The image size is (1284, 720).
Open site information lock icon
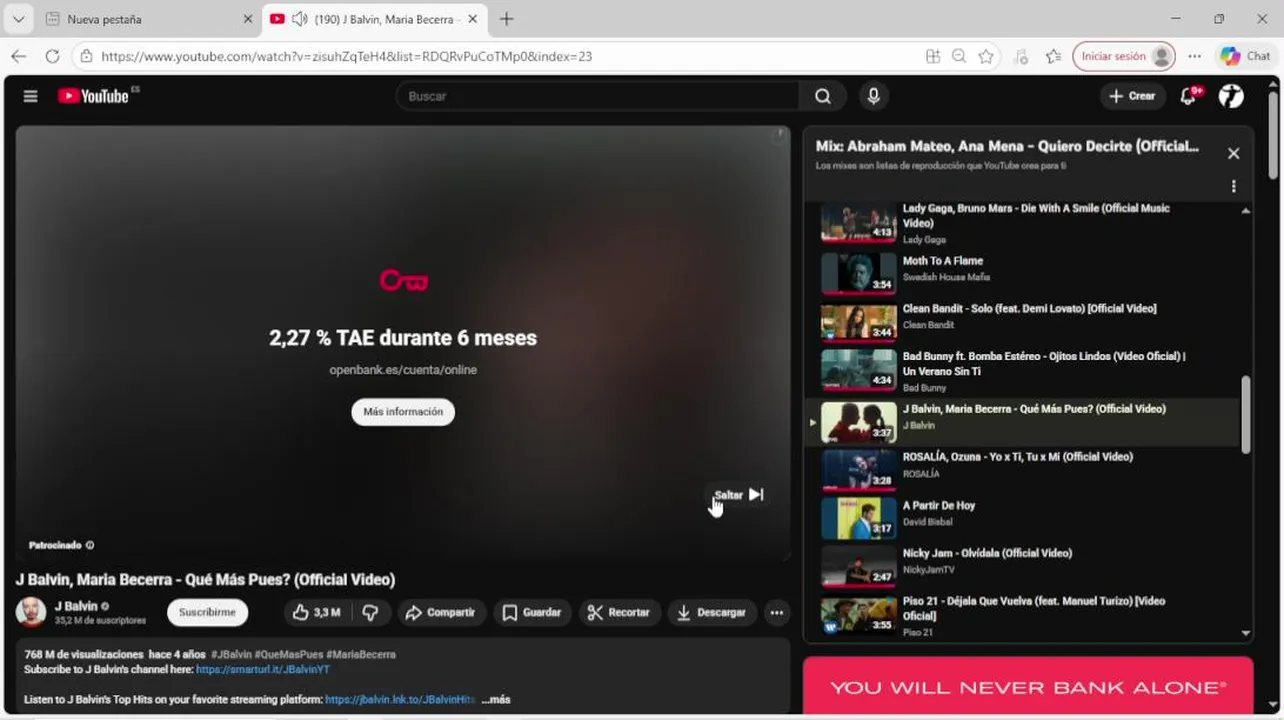[x=86, y=56]
